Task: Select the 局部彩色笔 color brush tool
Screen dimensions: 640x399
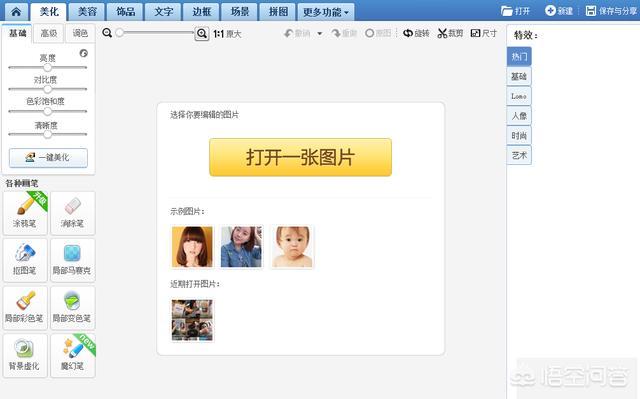Action: (x=25, y=308)
